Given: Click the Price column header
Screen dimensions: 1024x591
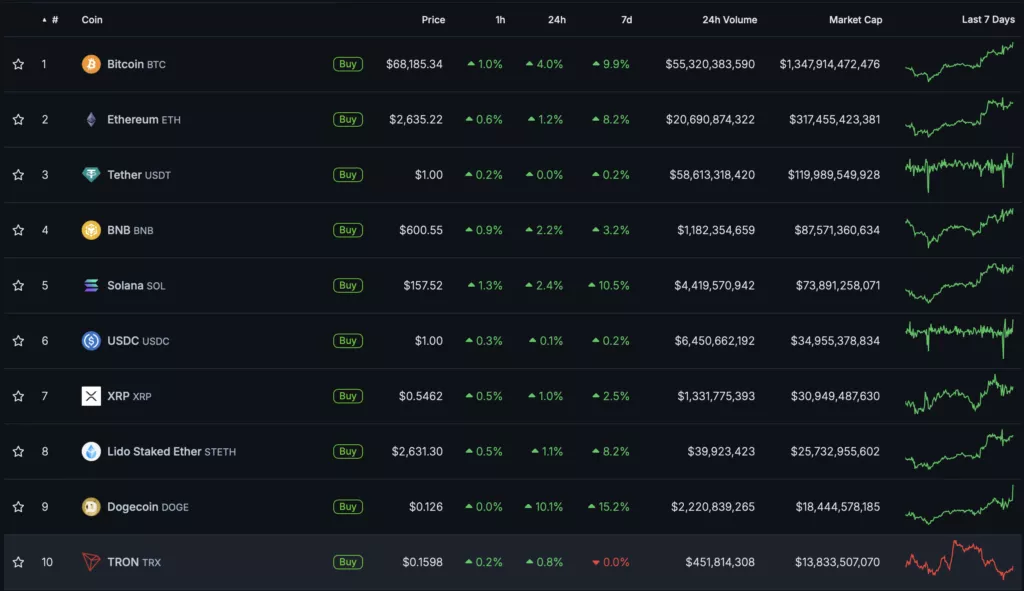Looking at the screenshot, I should tap(433, 20).
